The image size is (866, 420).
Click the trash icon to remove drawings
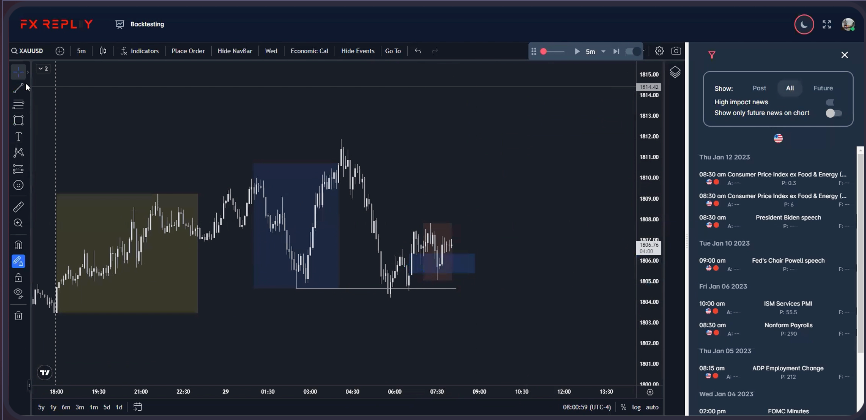click(x=18, y=316)
